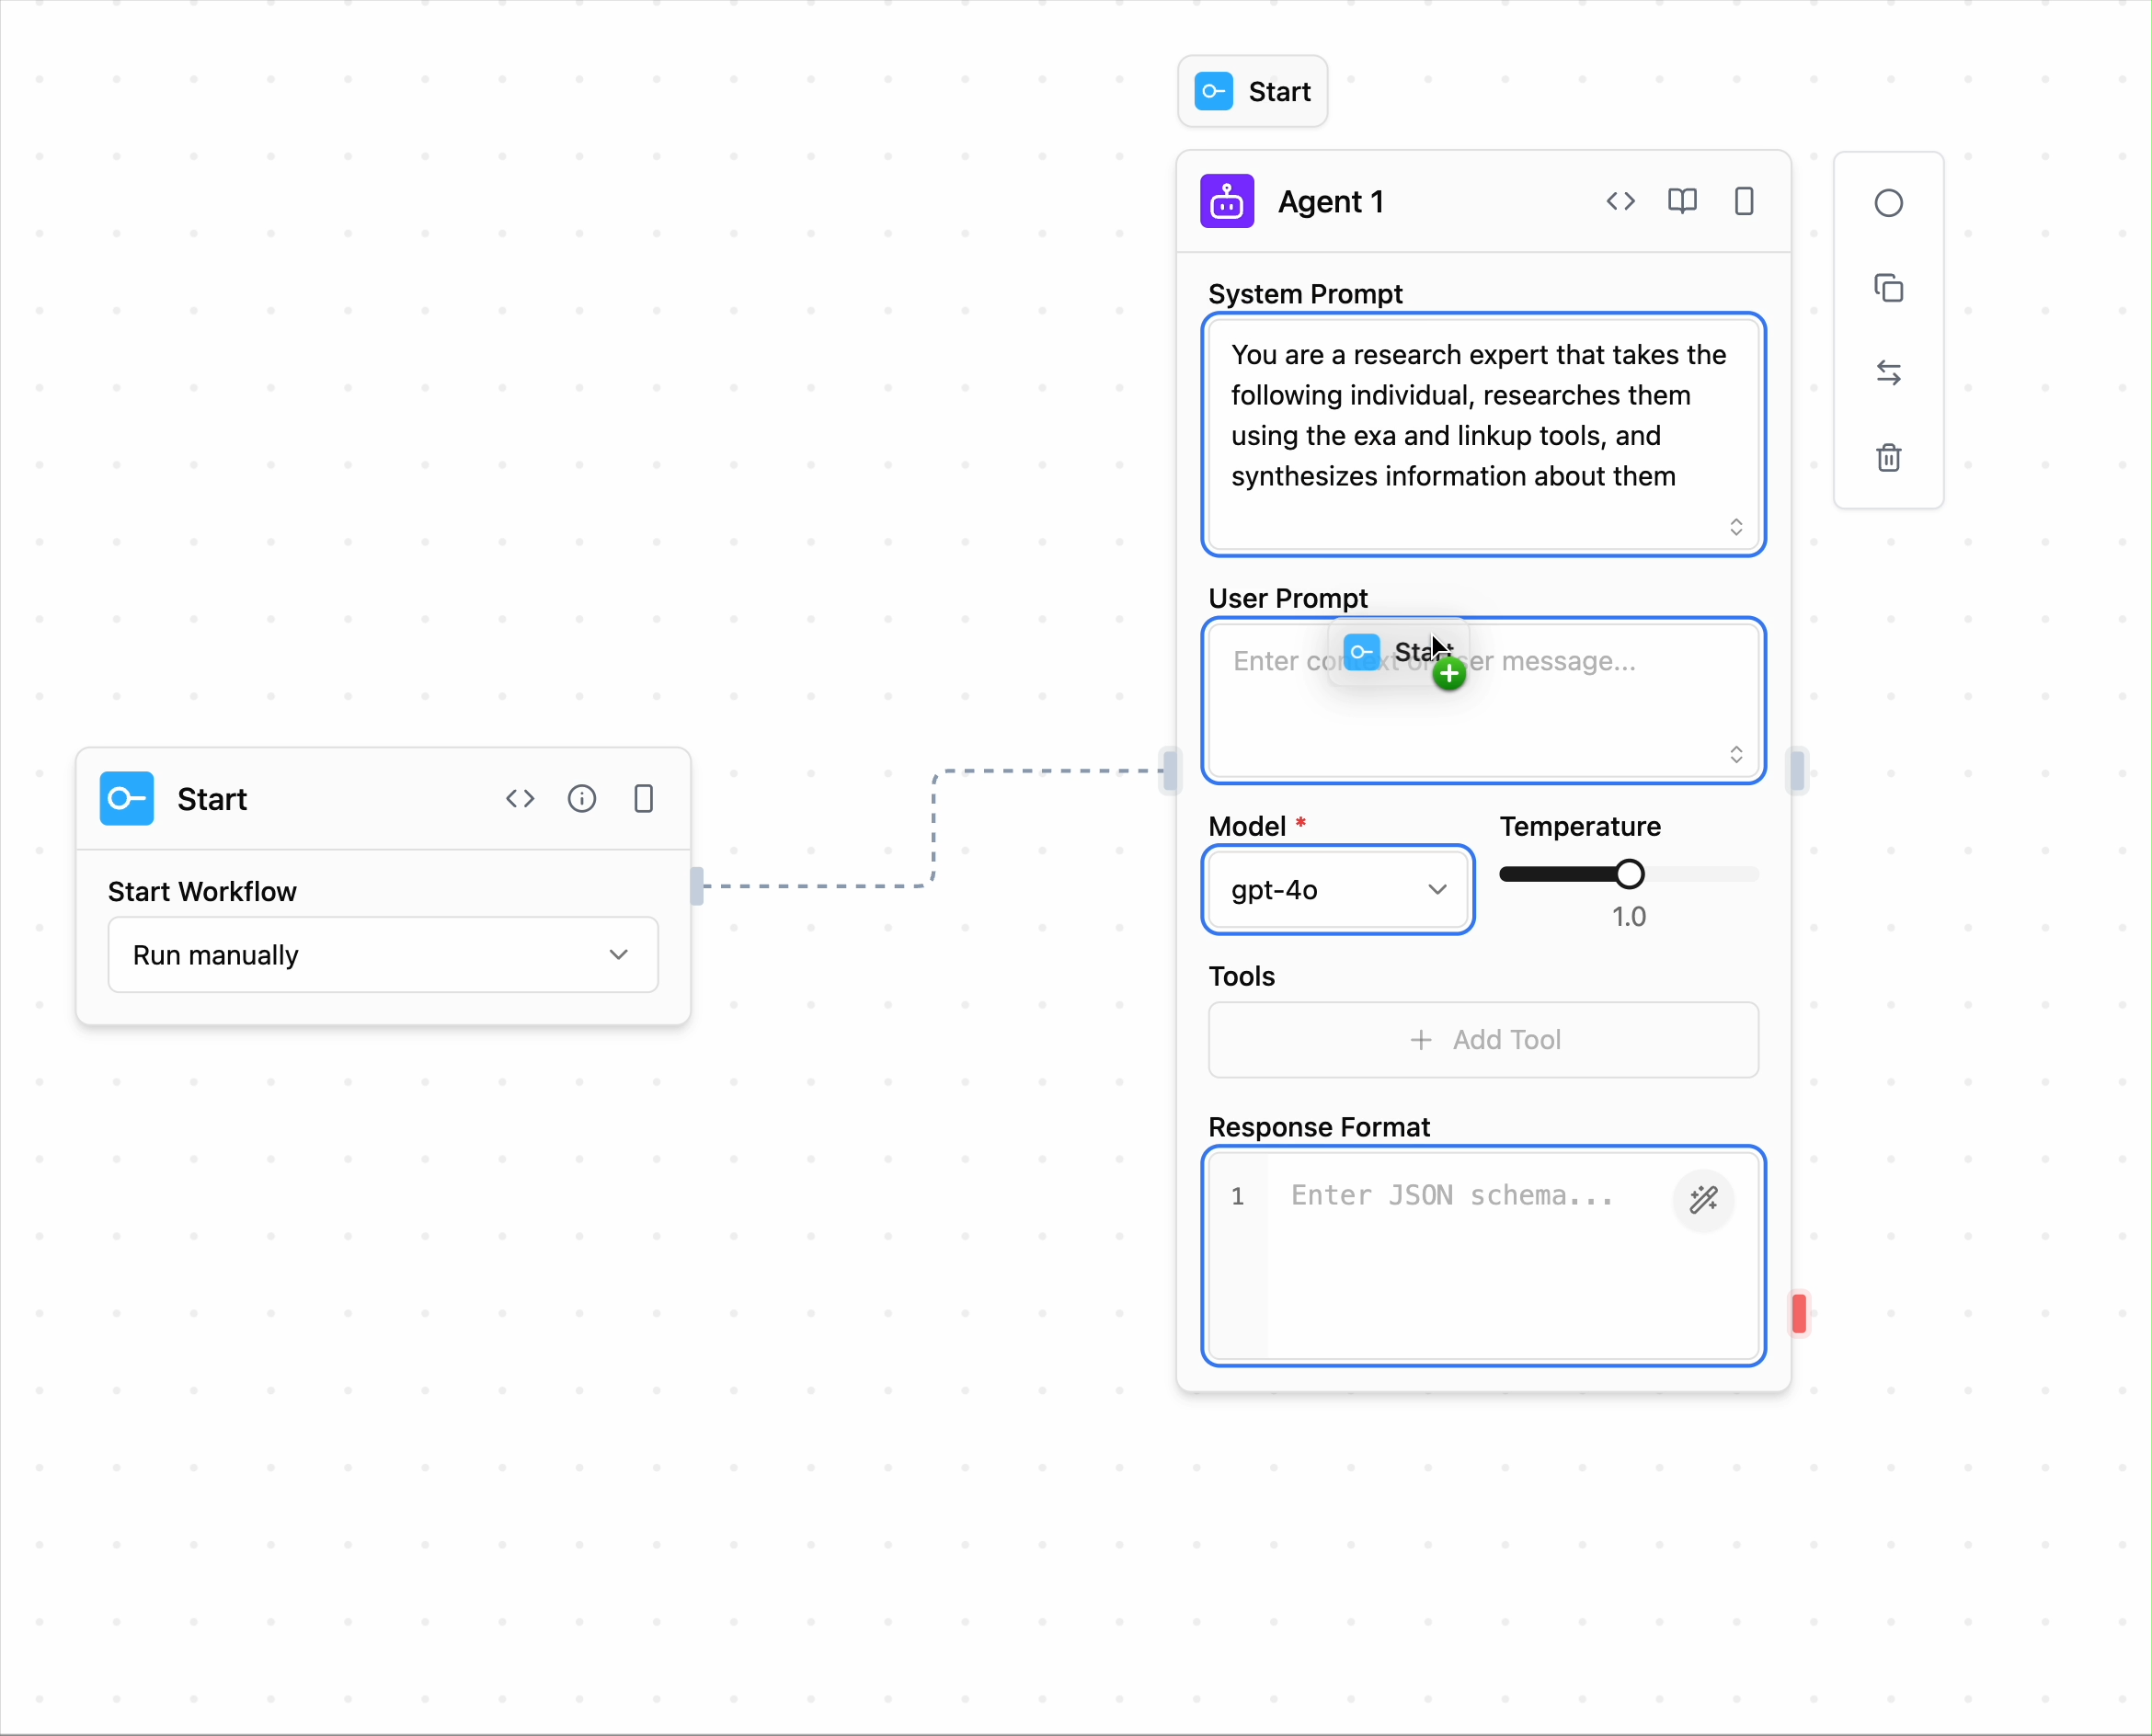Image resolution: width=2152 pixels, height=1736 pixels.
Task: Delete block with trash icon
Action: pyautogui.click(x=1888, y=458)
